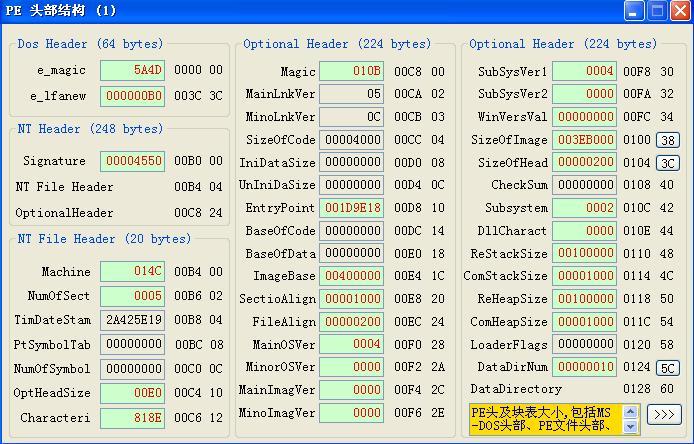Select the ImageBase field 00400000

pyautogui.click(x=351, y=276)
